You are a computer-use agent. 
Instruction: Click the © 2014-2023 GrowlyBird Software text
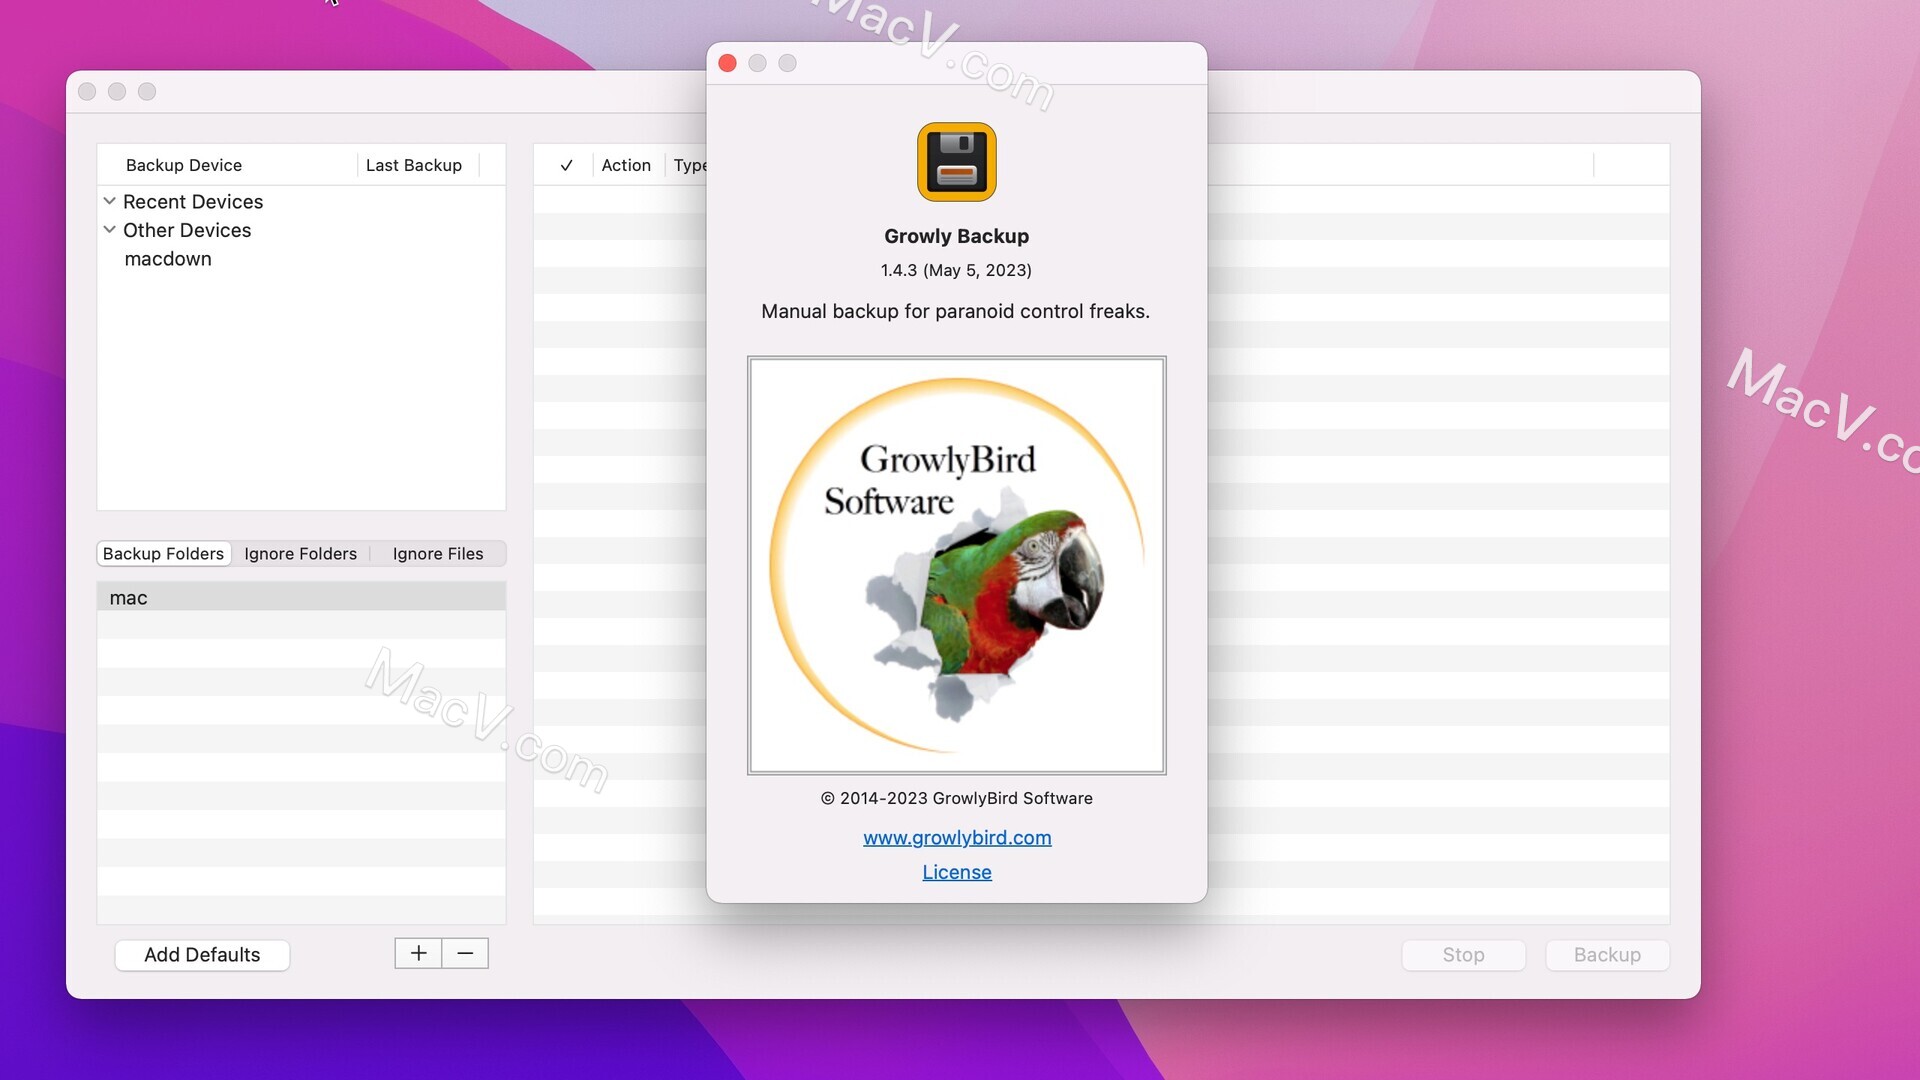(x=956, y=798)
